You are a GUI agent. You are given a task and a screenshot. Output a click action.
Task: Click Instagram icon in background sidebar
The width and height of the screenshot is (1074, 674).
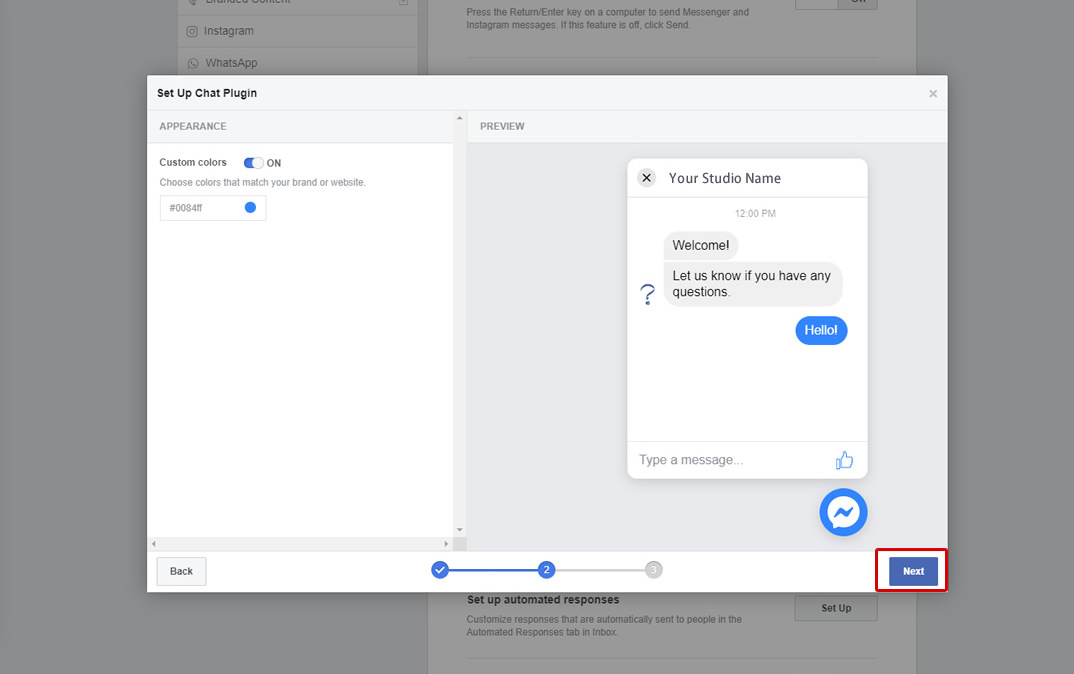192,32
